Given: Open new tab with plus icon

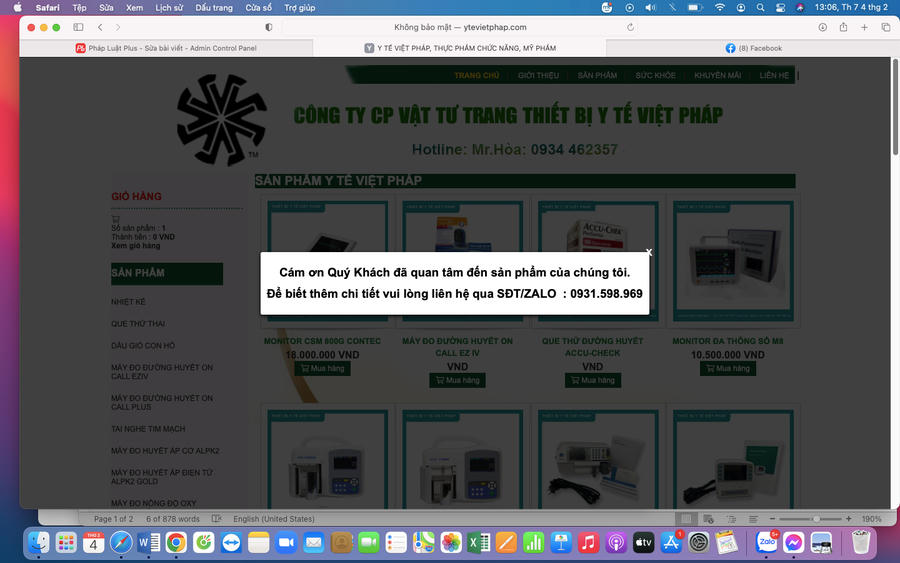Looking at the screenshot, I should pos(864,27).
